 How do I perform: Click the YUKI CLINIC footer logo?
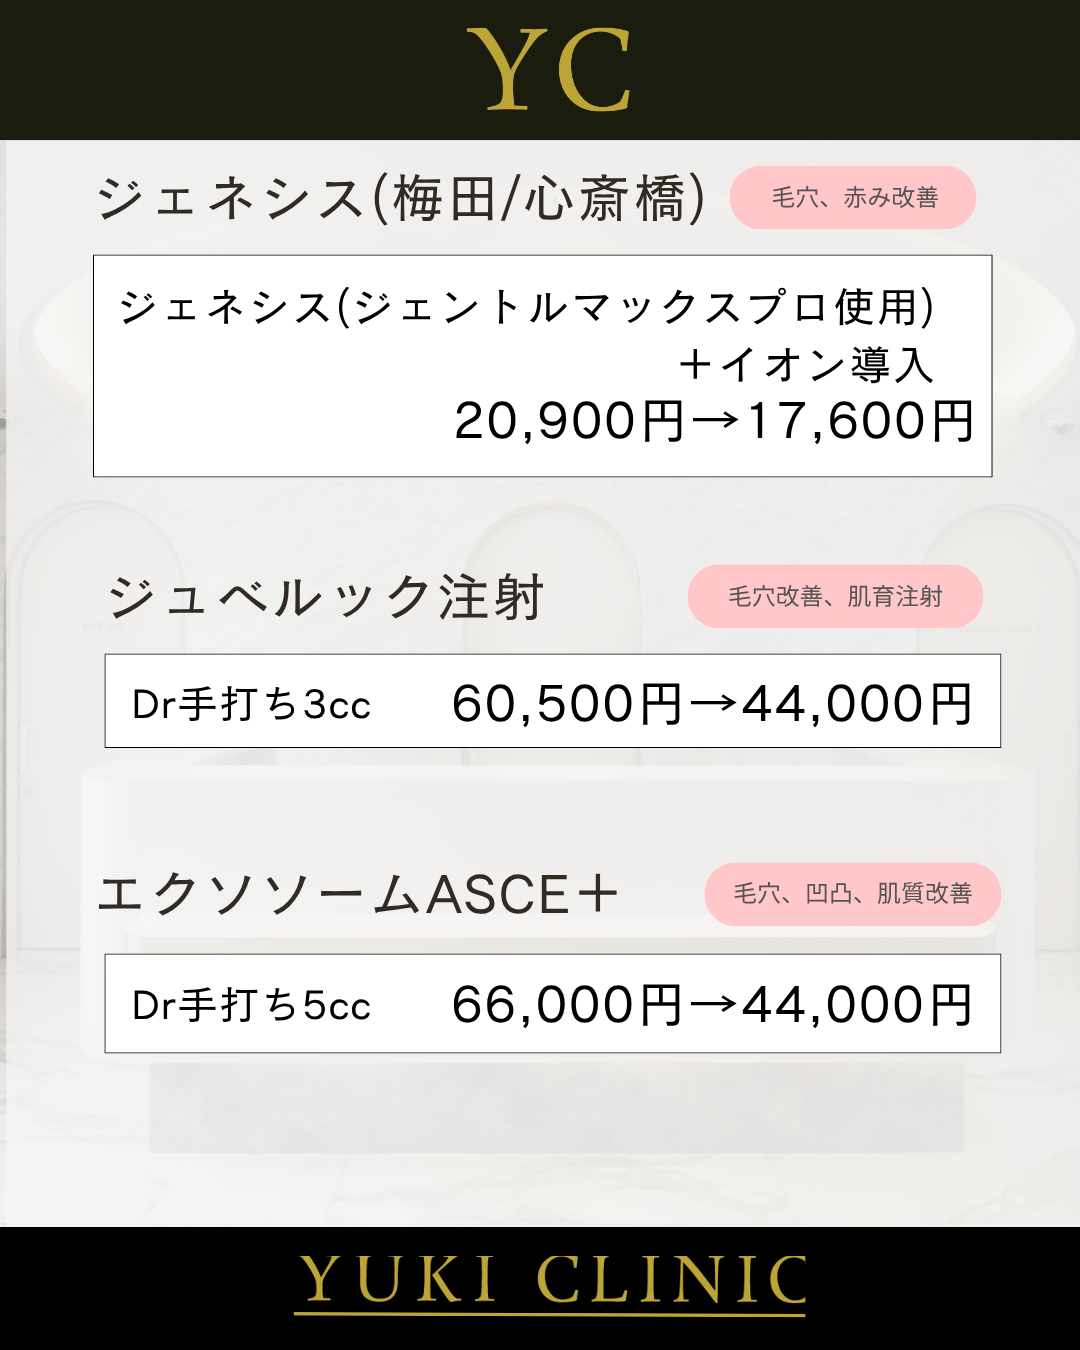tap(551, 1282)
